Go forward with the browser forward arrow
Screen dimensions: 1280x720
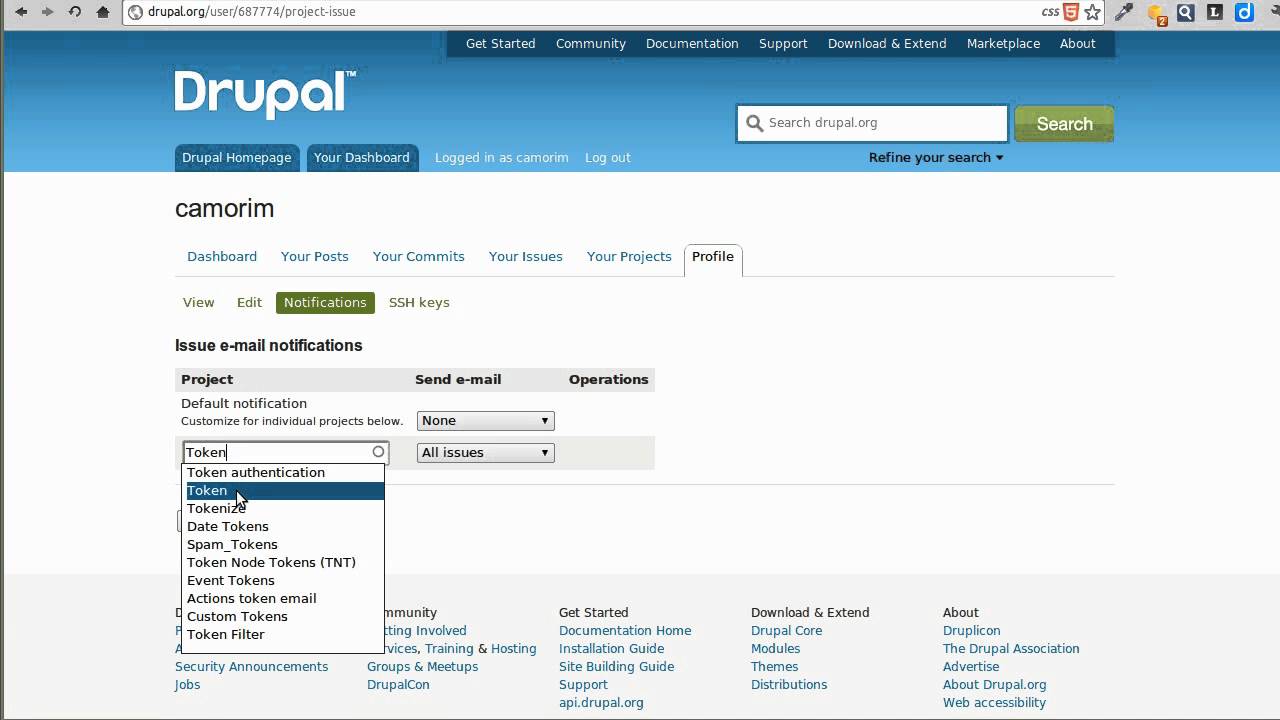pos(47,12)
